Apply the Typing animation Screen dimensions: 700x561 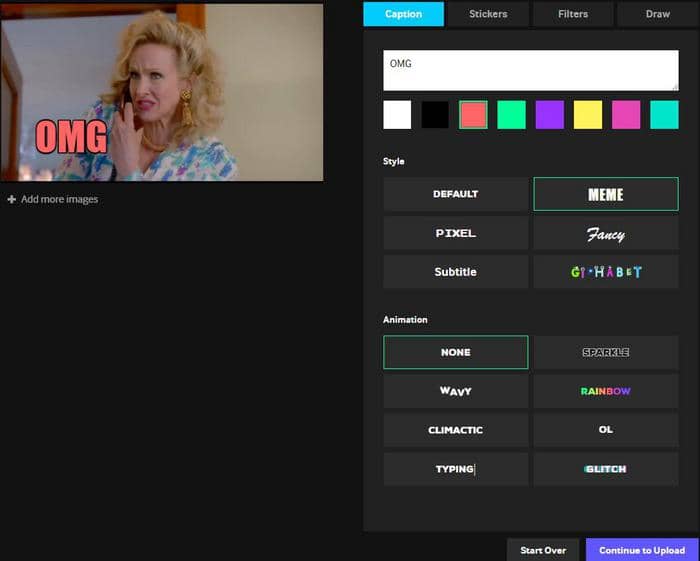[456, 469]
